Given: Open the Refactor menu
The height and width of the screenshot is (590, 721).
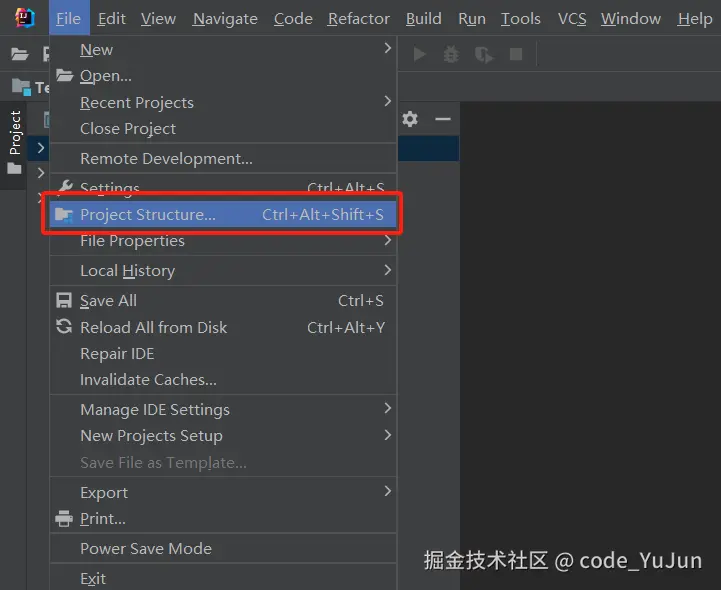Looking at the screenshot, I should click(359, 18).
